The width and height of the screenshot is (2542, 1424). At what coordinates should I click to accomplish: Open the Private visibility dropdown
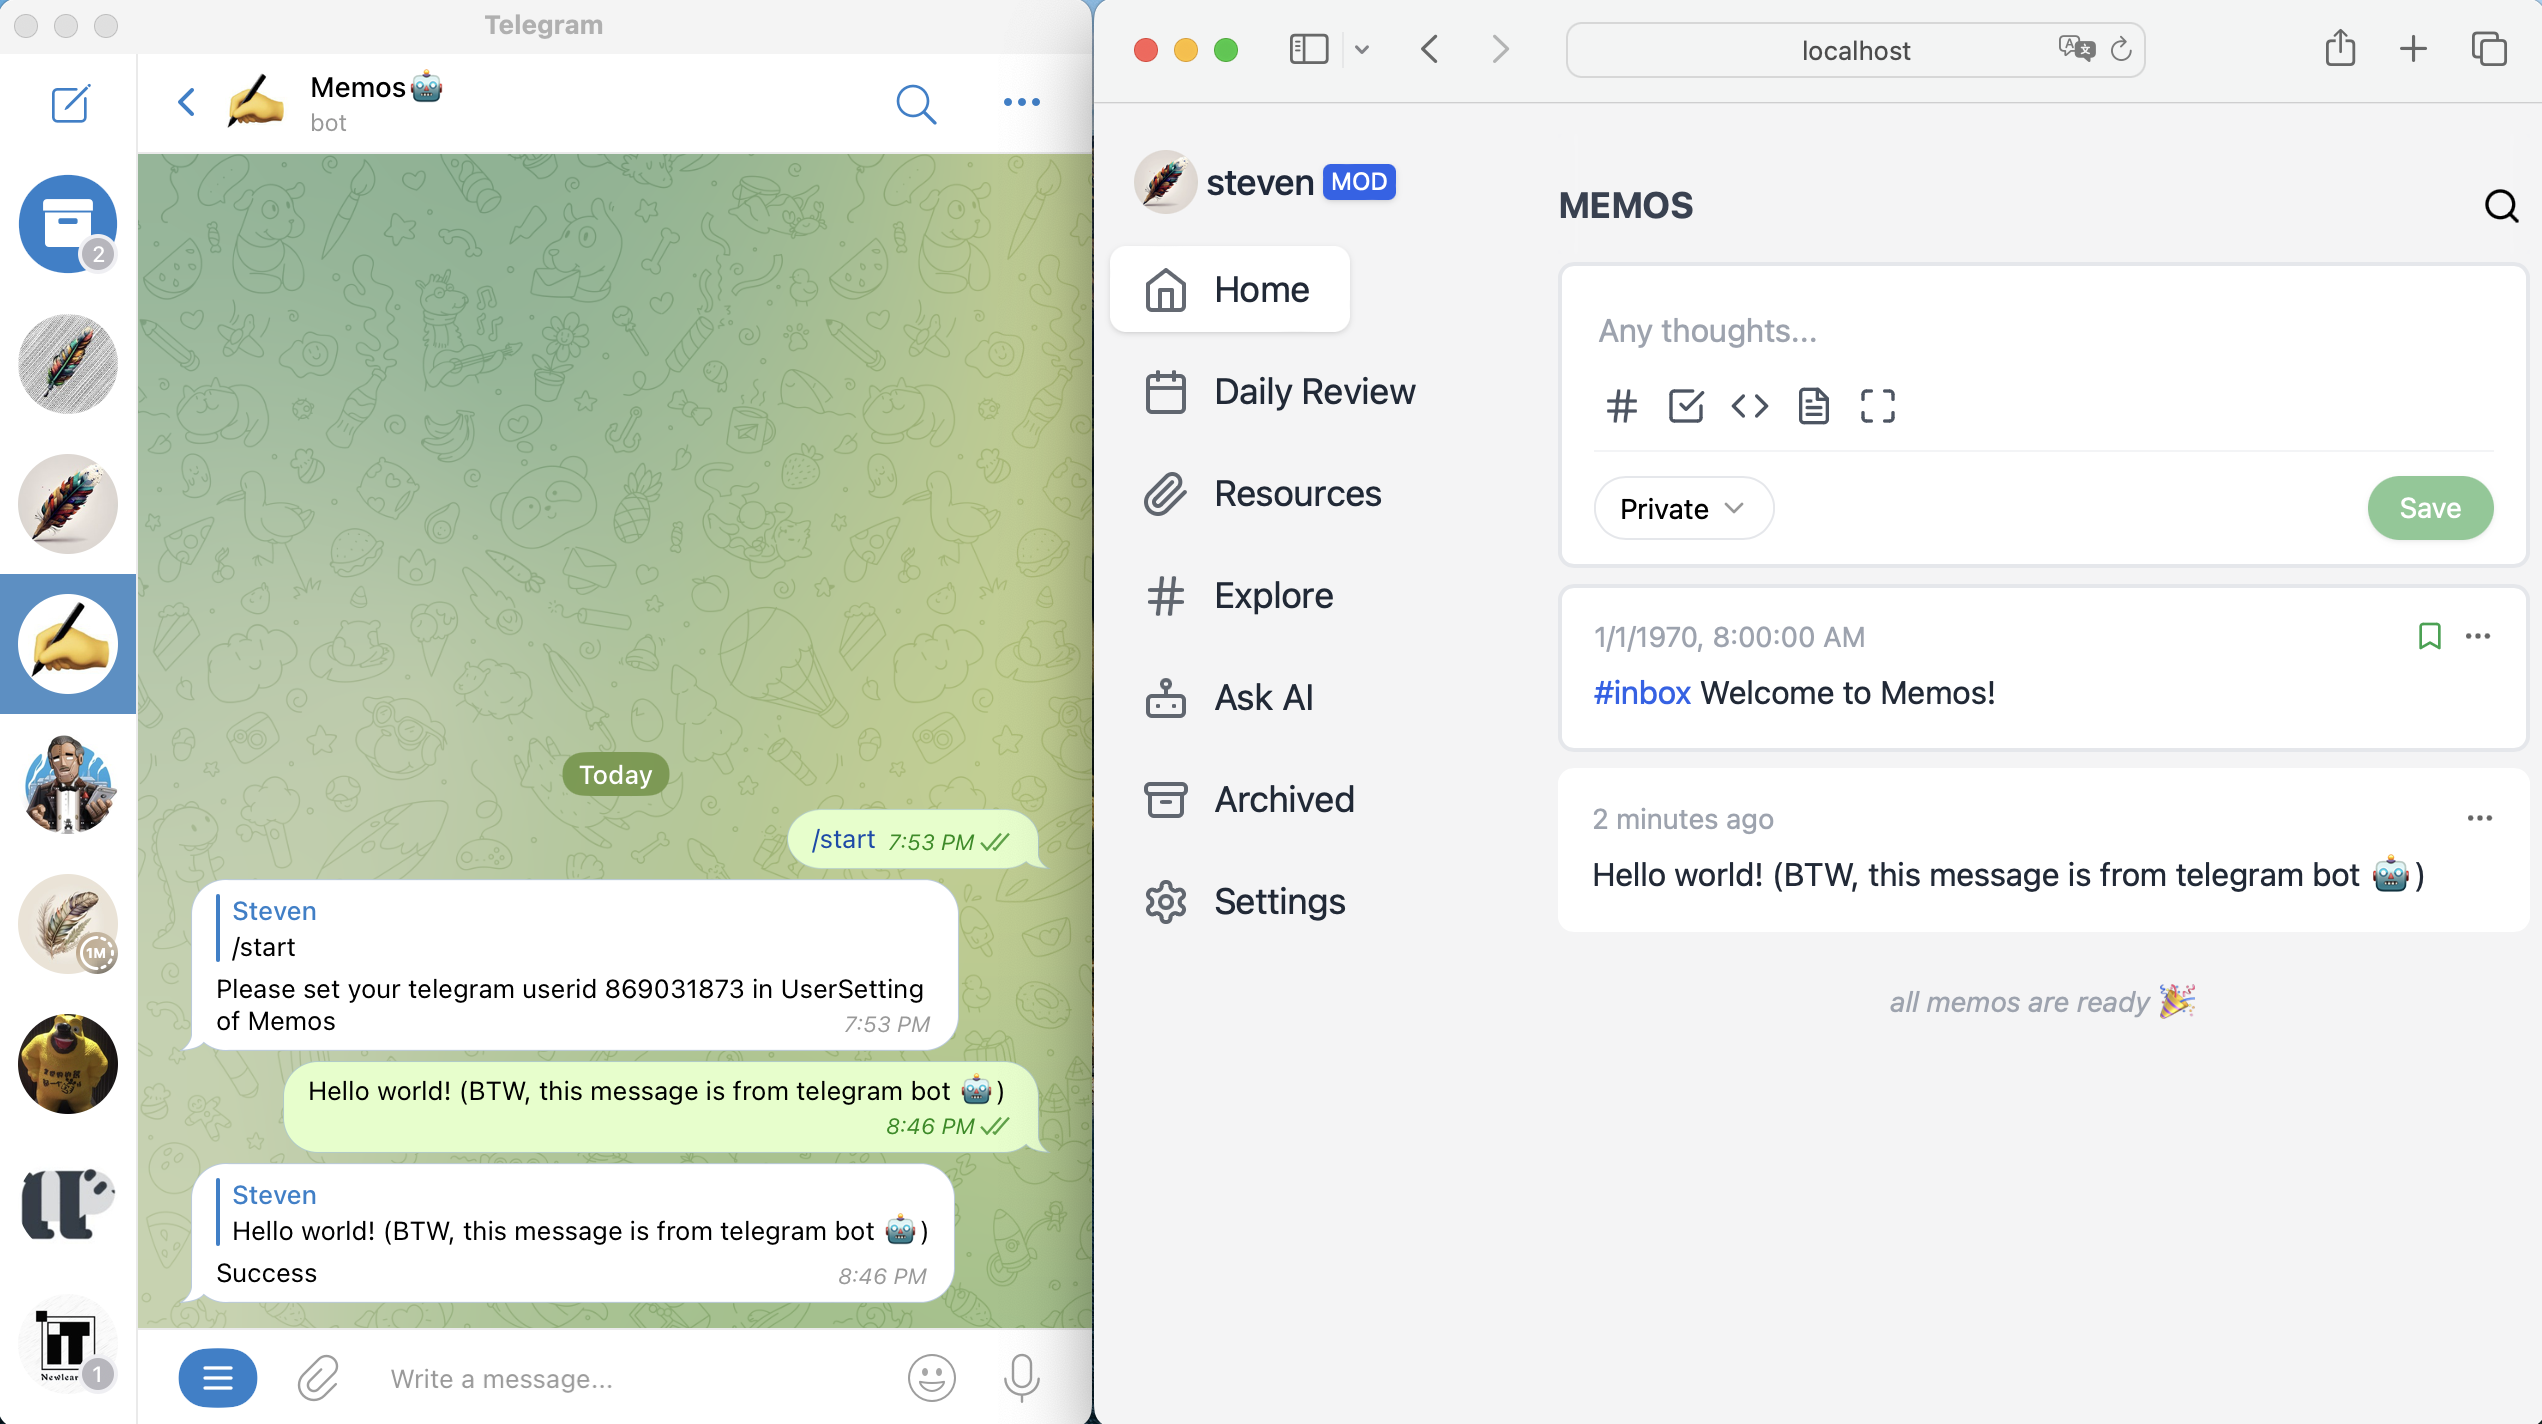point(1683,508)
